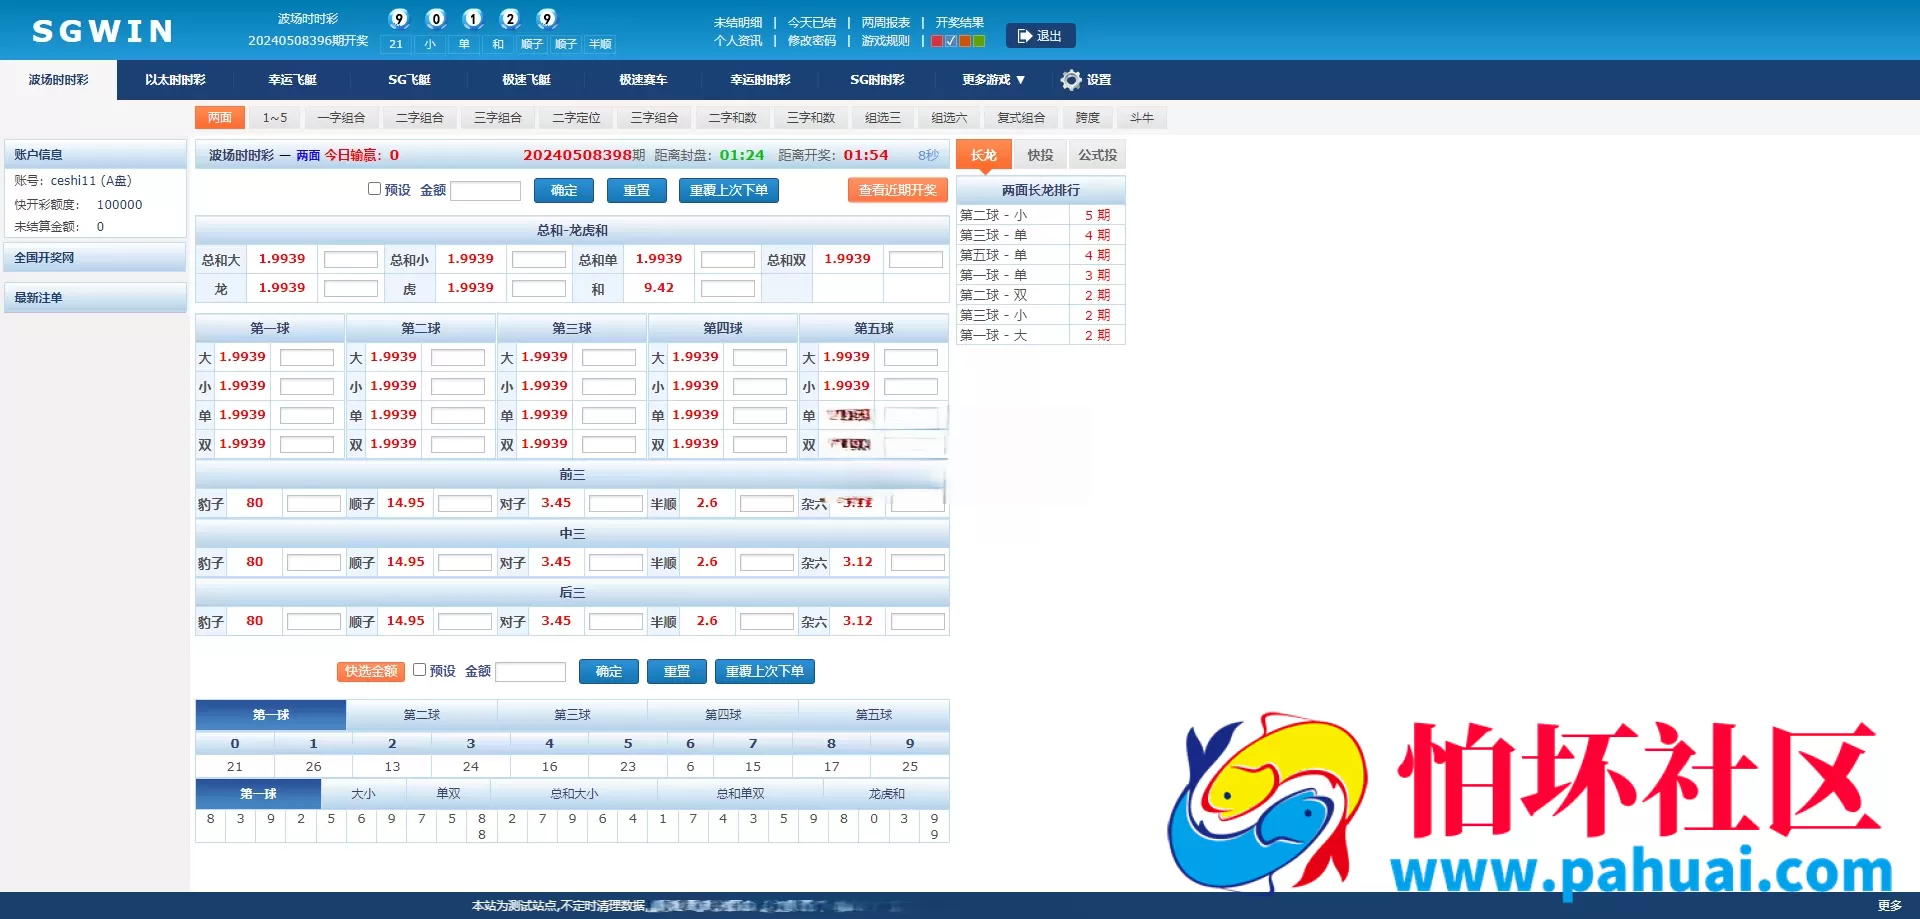Click the 总和大 bet amount field
Image resolution: width=1920 pixels, height=919 pixels.
coord(351,260)
